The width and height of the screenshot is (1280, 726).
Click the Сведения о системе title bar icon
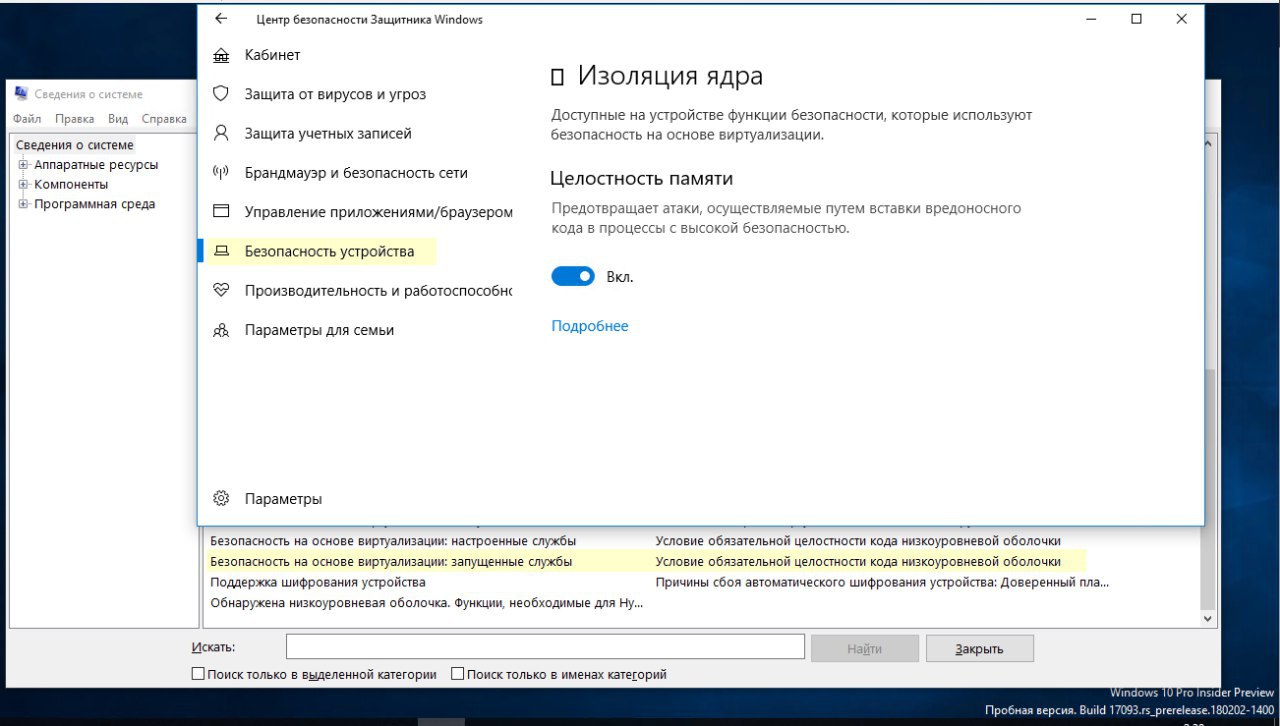pyautogui.click(x=21, y=94)
